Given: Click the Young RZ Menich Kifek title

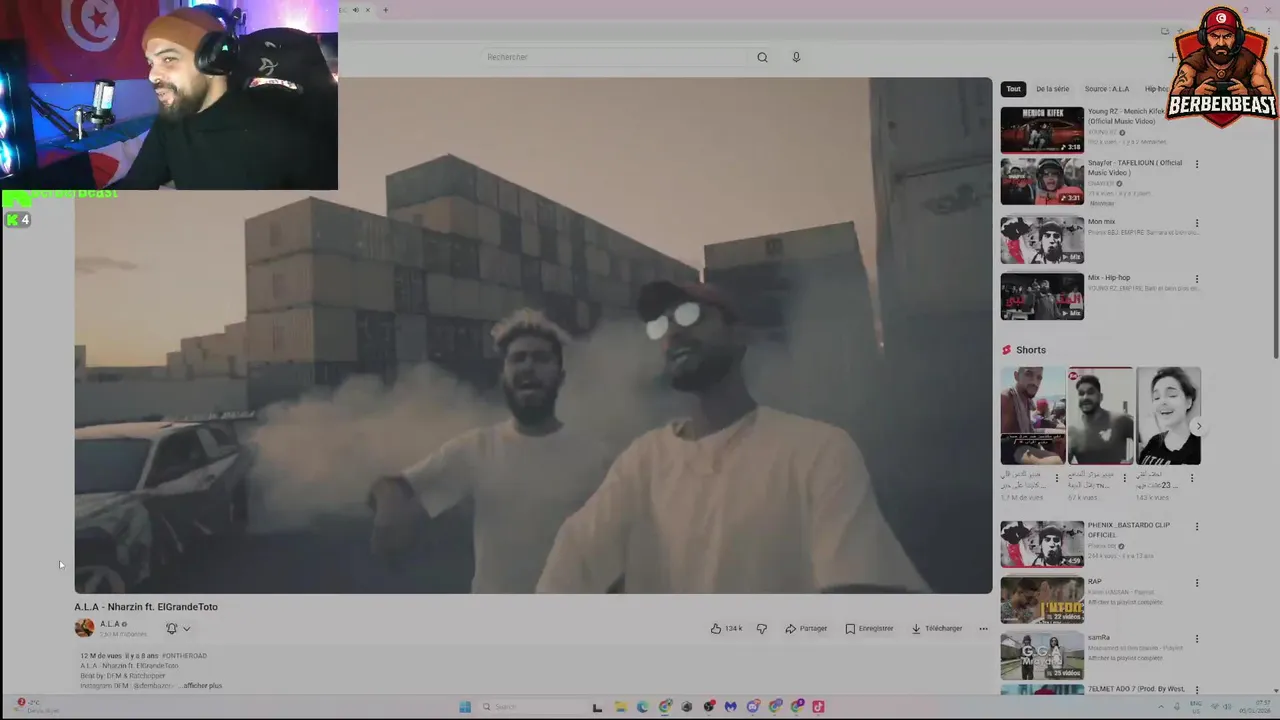Looking at the screenshot, I should pyautogui.click(x=1127, y=116).
